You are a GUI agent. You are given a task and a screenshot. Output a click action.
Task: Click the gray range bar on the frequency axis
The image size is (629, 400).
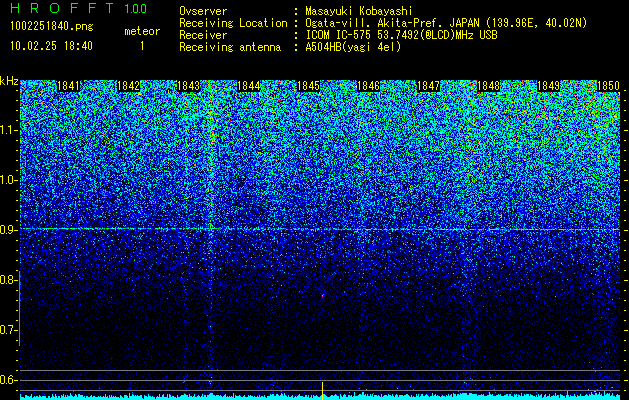[20, 308]
